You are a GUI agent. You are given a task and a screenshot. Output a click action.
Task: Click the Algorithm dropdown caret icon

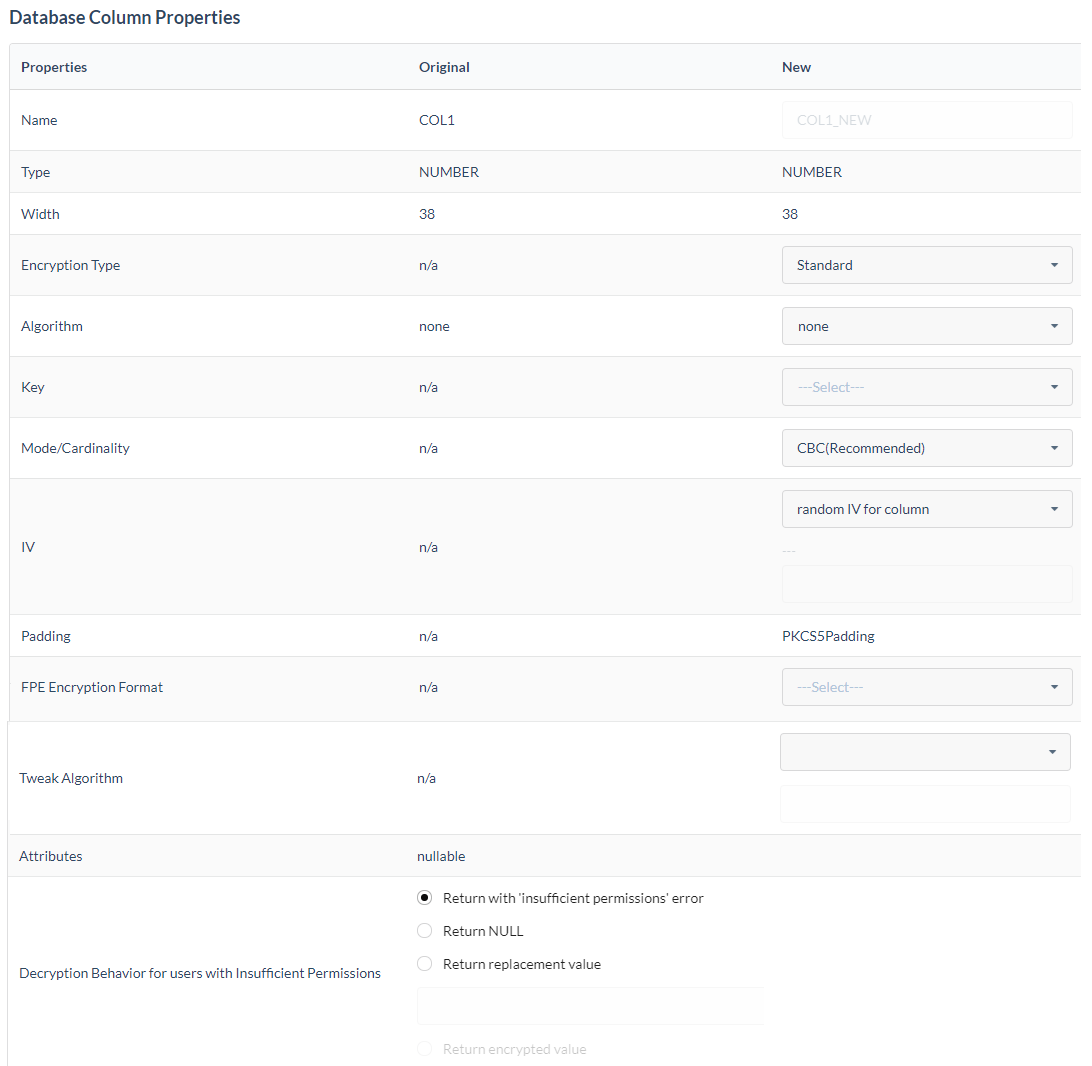click(1054, 326)
